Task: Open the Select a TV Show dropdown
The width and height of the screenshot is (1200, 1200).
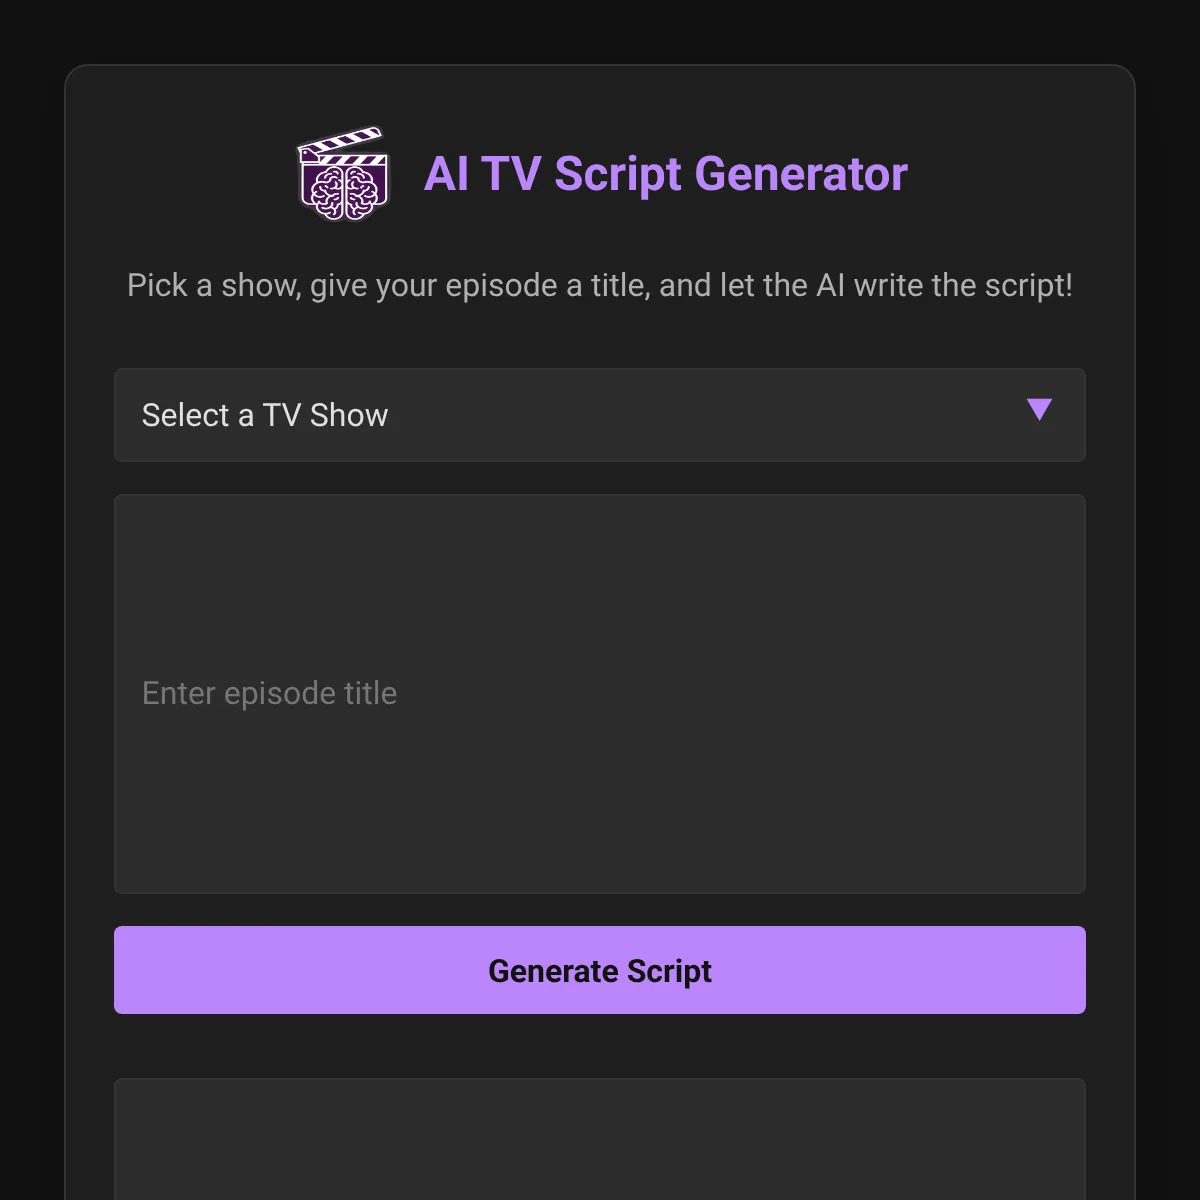Action: point(600,415)
